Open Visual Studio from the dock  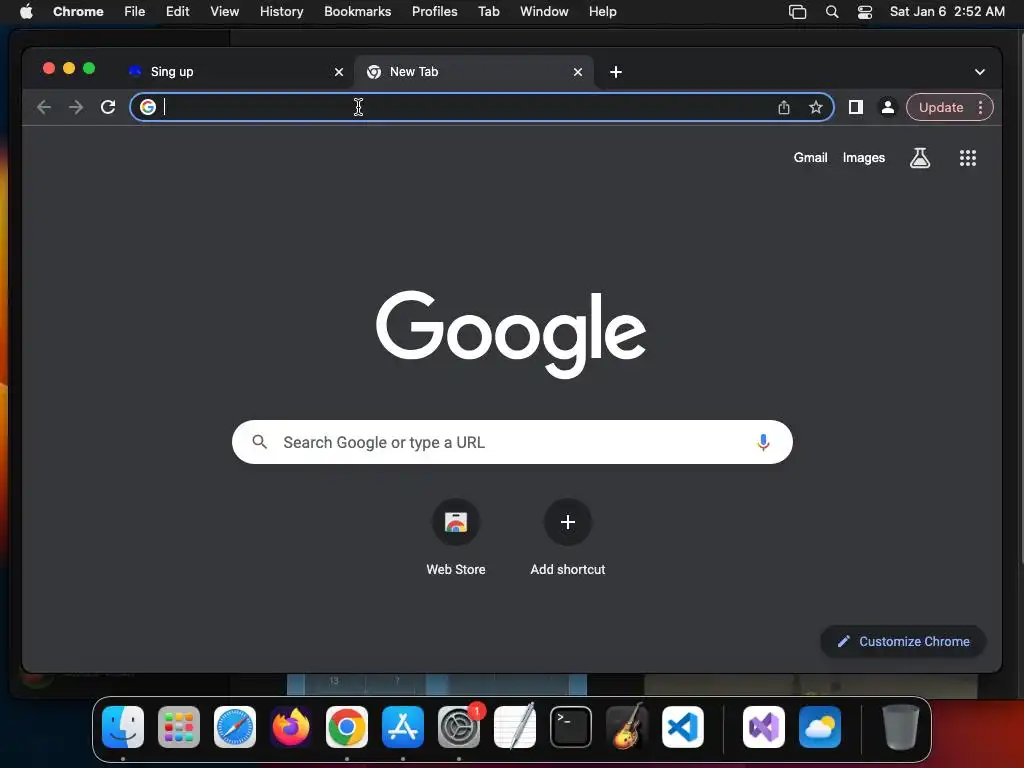763,727
